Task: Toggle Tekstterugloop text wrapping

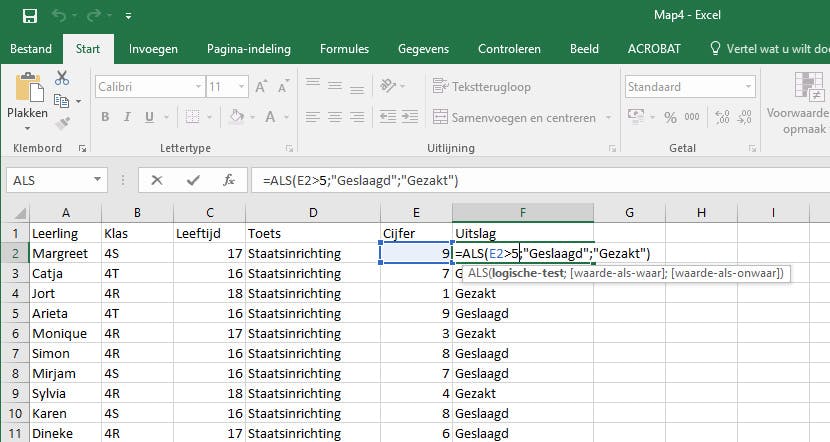Action: 481,87
